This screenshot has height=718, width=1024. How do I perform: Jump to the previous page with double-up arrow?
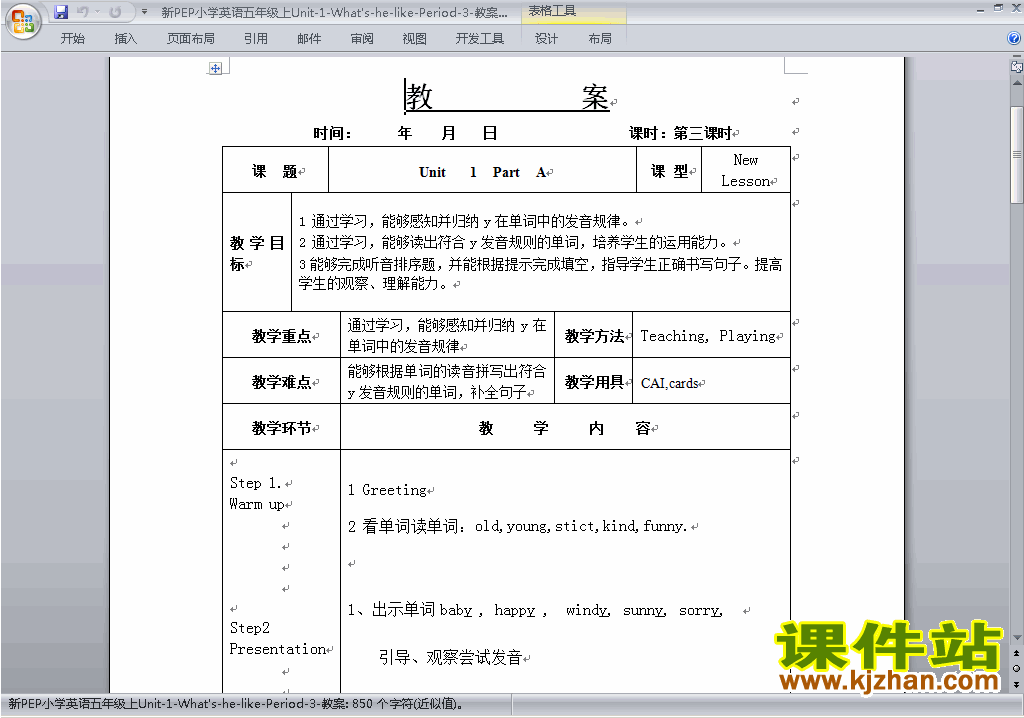pyautogui.click(x=1017, y=653)
